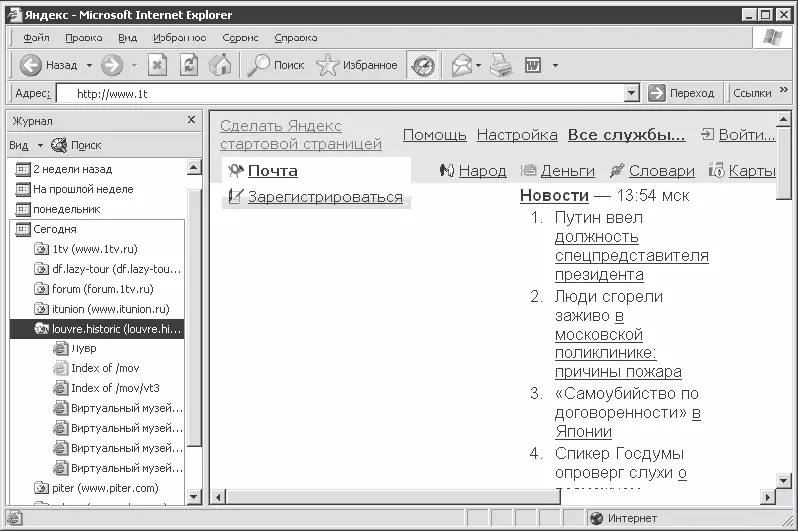Image resolution: width=798 pixels, height=531 pixels.
Task: Open the Back button history dropdown arrow
Action: click(x=90, y=65)
